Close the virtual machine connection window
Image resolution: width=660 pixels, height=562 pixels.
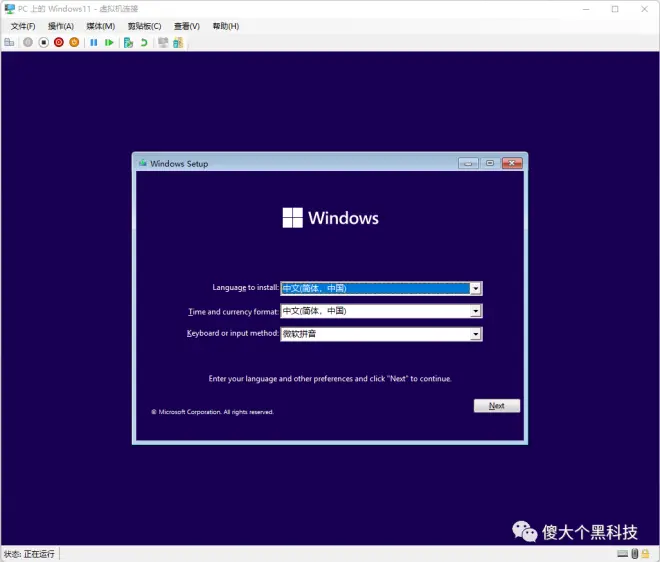pos(644,9)
